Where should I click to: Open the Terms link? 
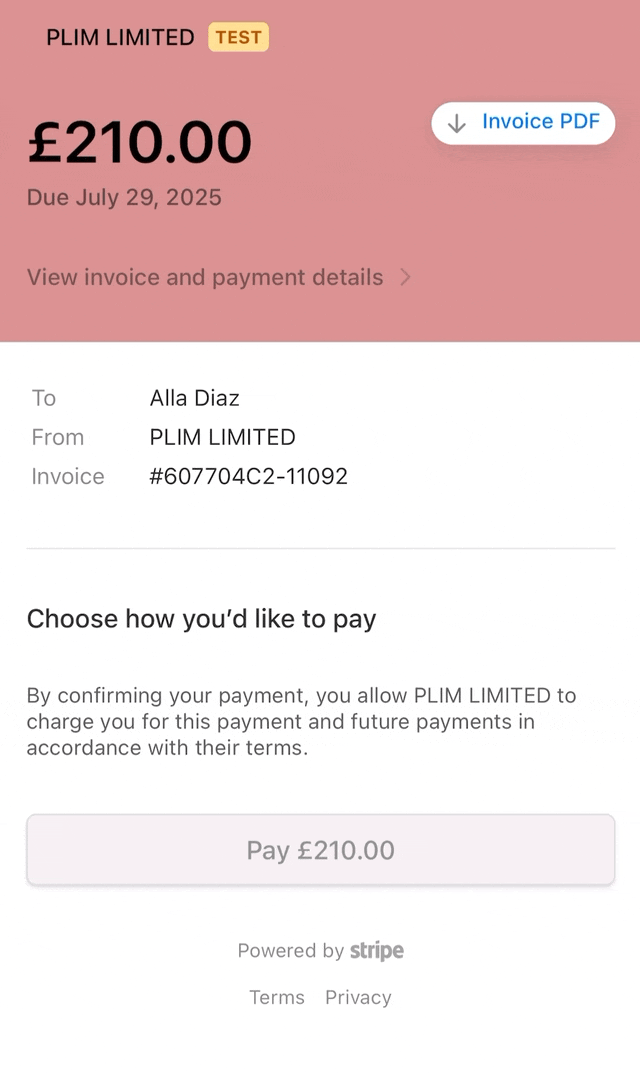pos(277,997)
